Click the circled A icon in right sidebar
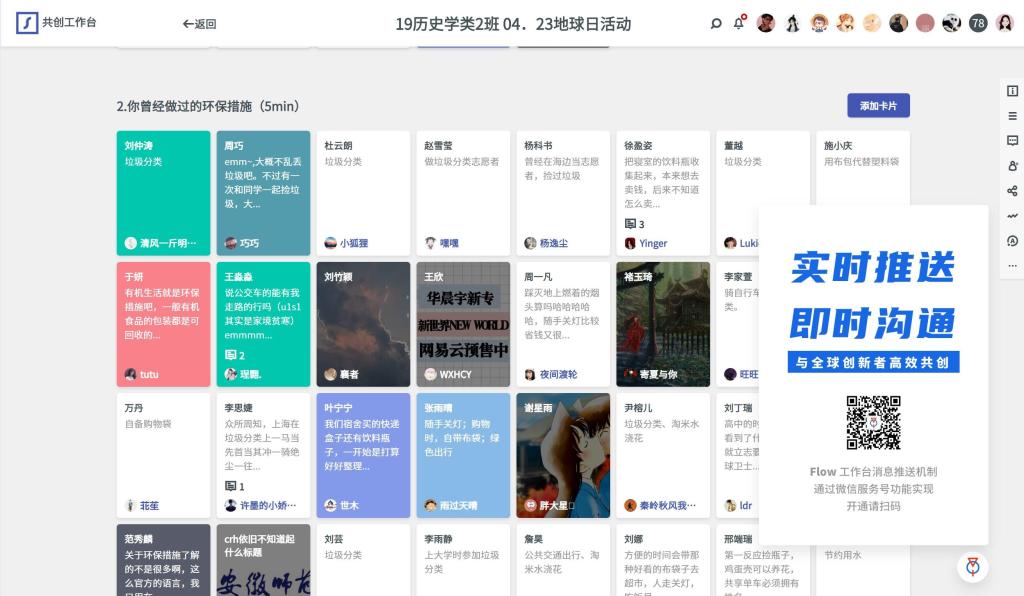 (x=1012, y=241)
